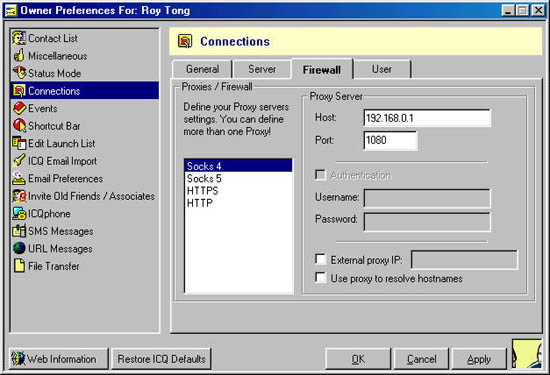This screenshot has width=550, height=375.
Task: Click the Username input field
Action: pos(427,198)
